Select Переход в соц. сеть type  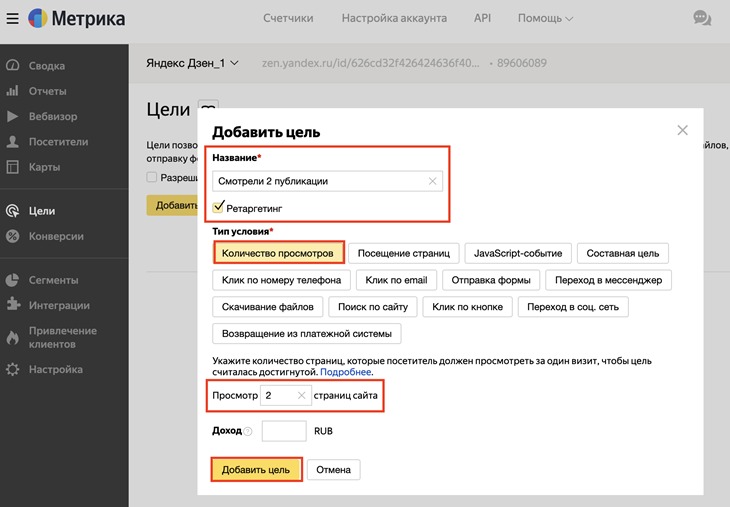pos(573,307)
